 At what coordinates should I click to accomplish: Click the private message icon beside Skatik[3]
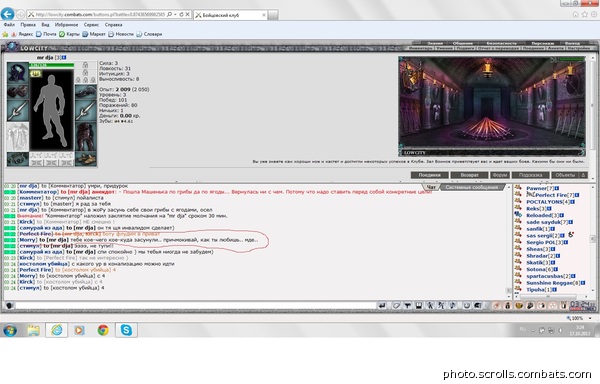518,262
